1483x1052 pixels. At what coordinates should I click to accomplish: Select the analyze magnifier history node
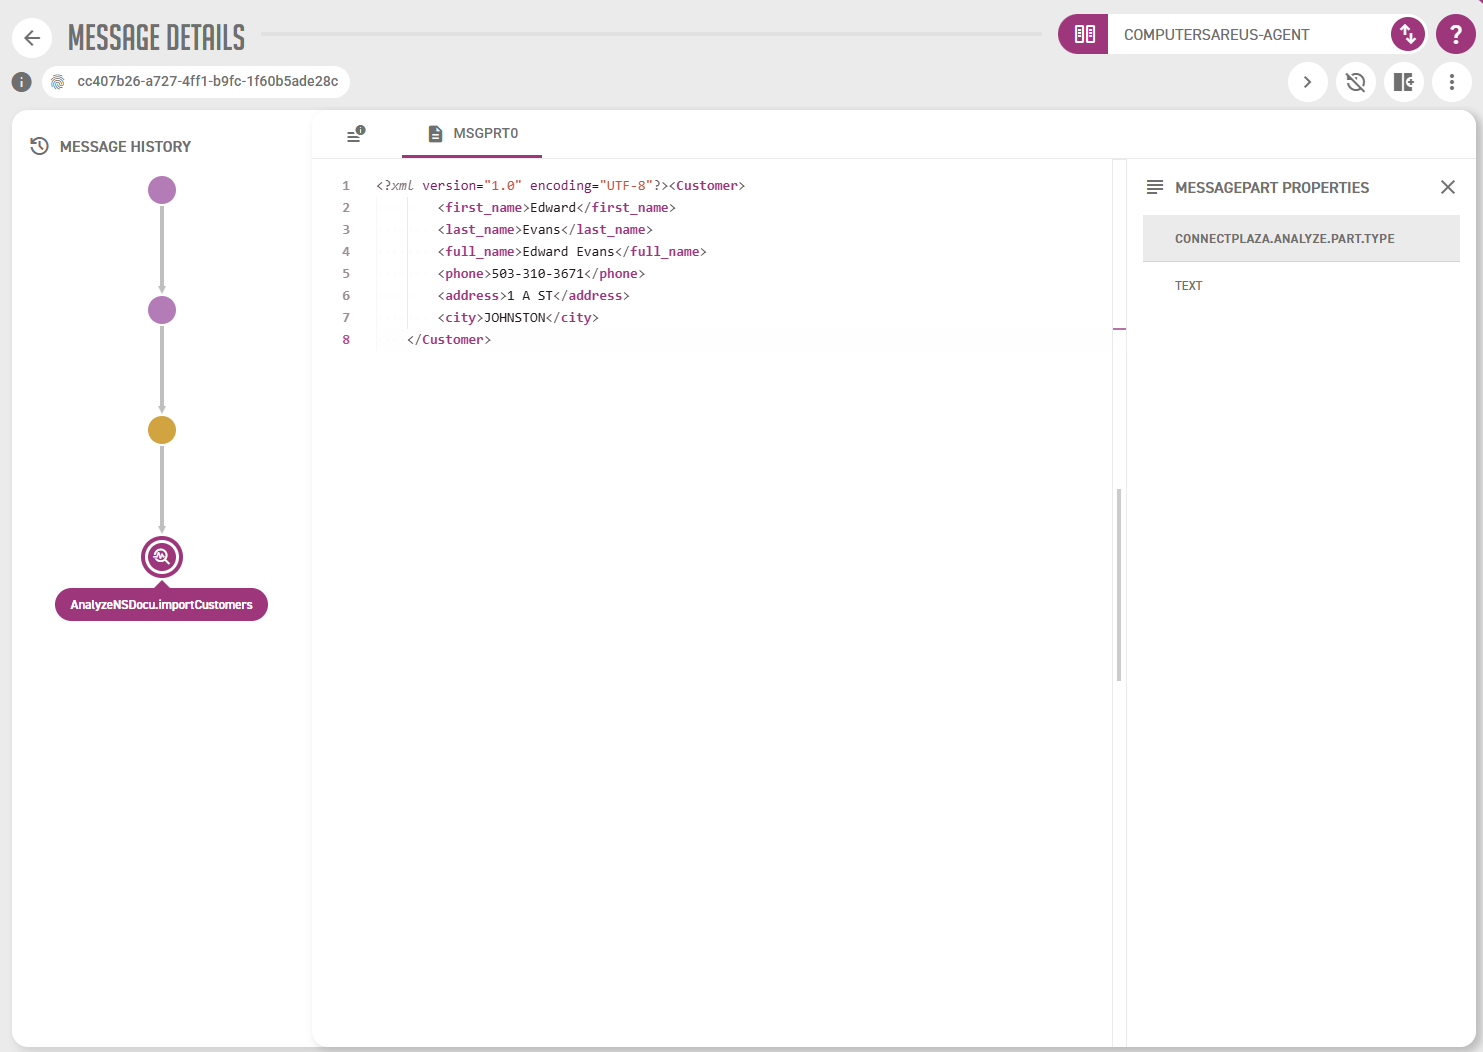tap(162, 557)
